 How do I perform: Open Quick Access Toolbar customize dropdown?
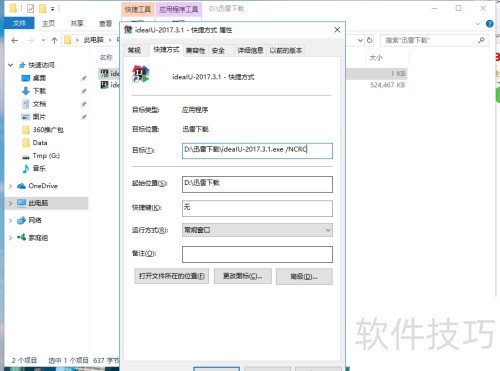tap(53, 9)
